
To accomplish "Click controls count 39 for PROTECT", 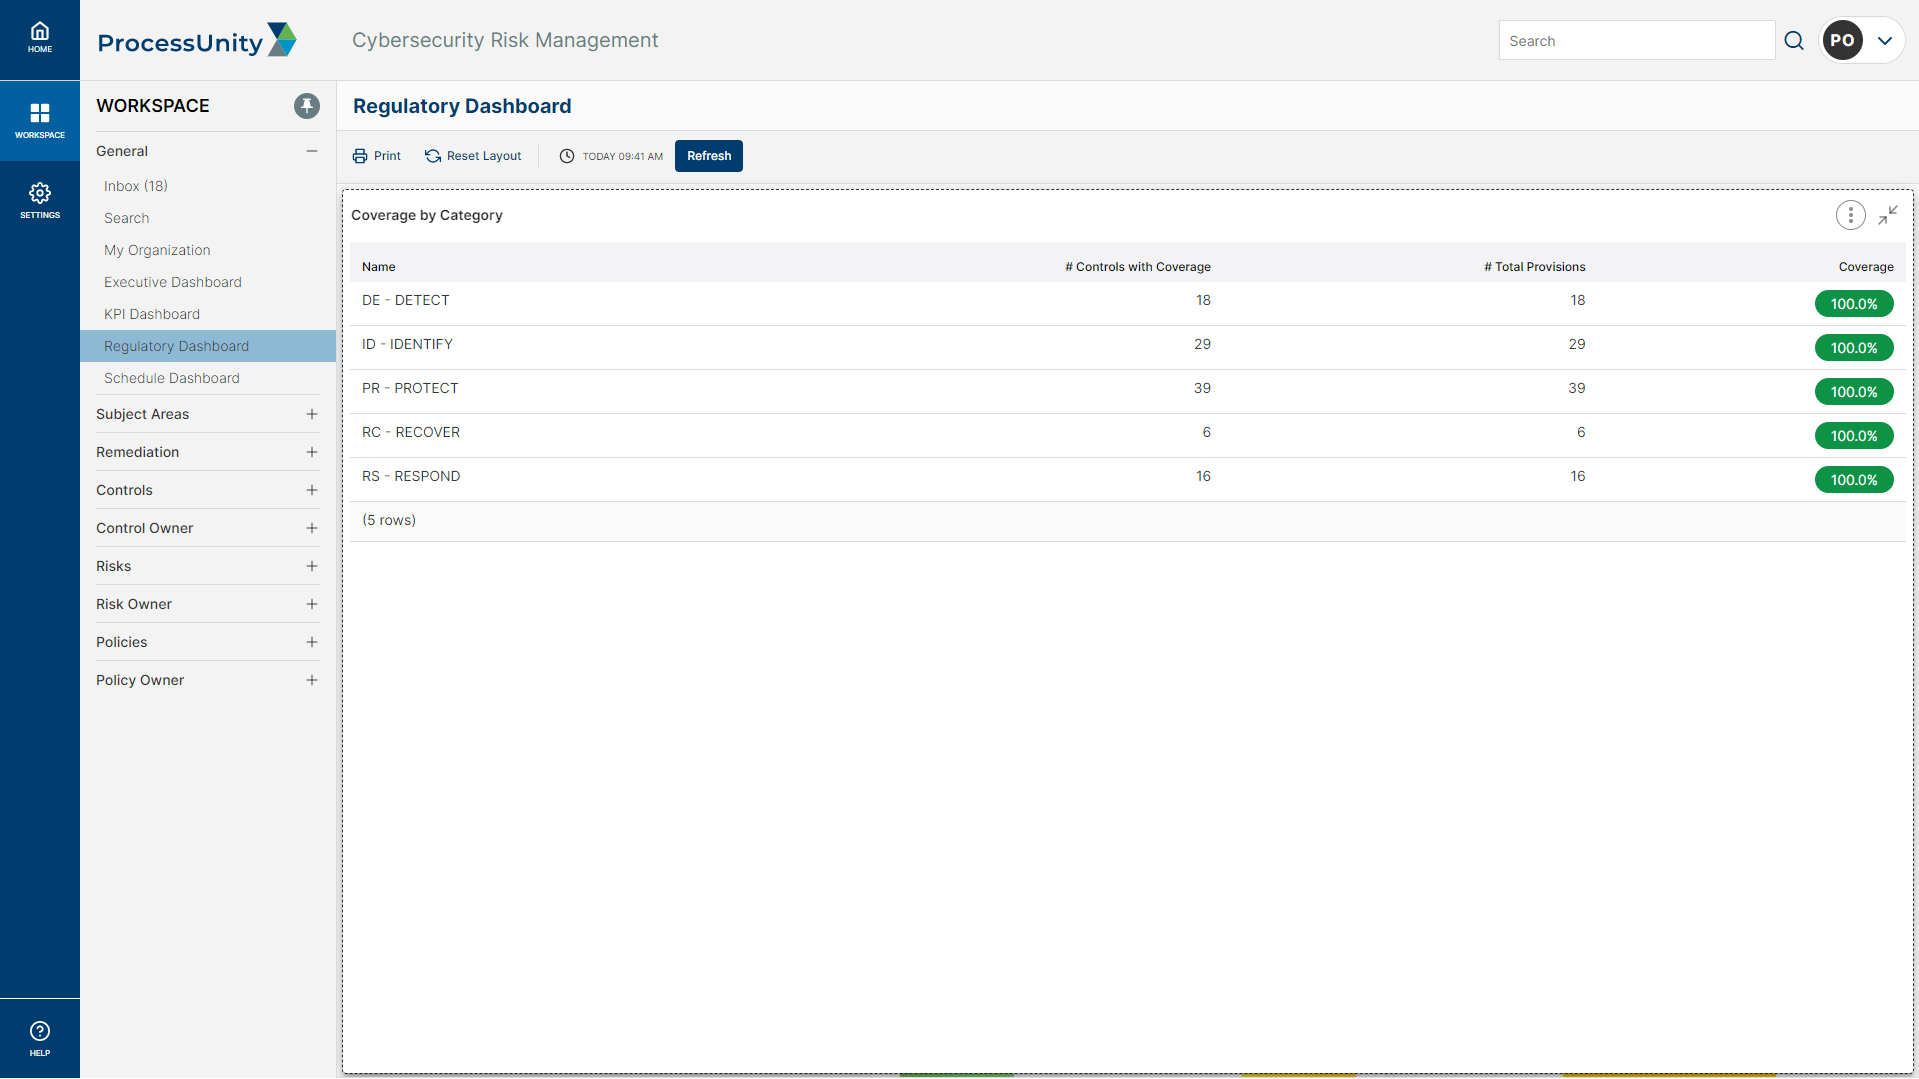I will (1202, 388).
